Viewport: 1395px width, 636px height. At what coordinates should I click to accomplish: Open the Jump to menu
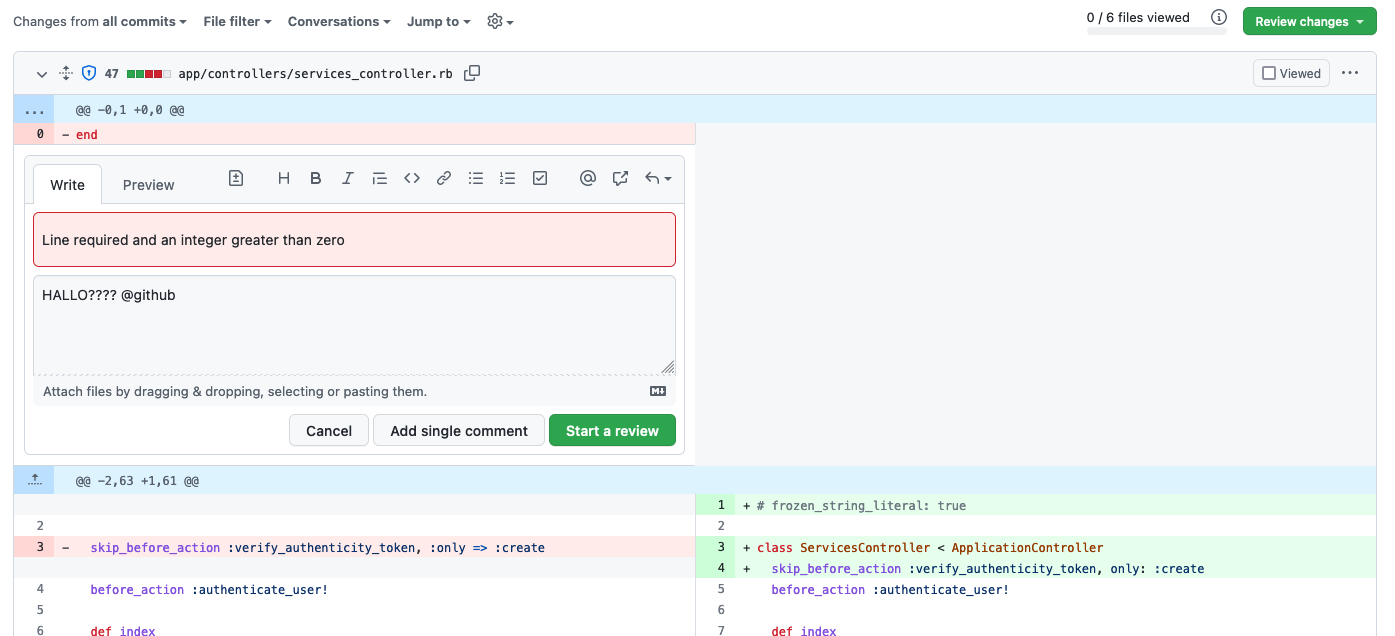438,21
